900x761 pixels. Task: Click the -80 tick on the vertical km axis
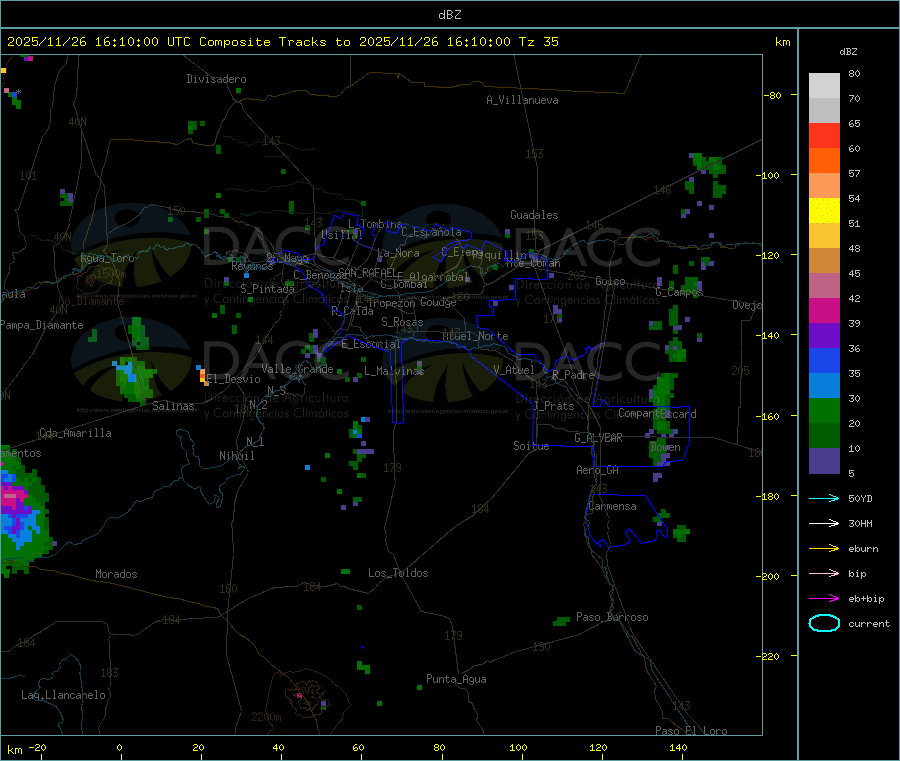pos(773,95)
